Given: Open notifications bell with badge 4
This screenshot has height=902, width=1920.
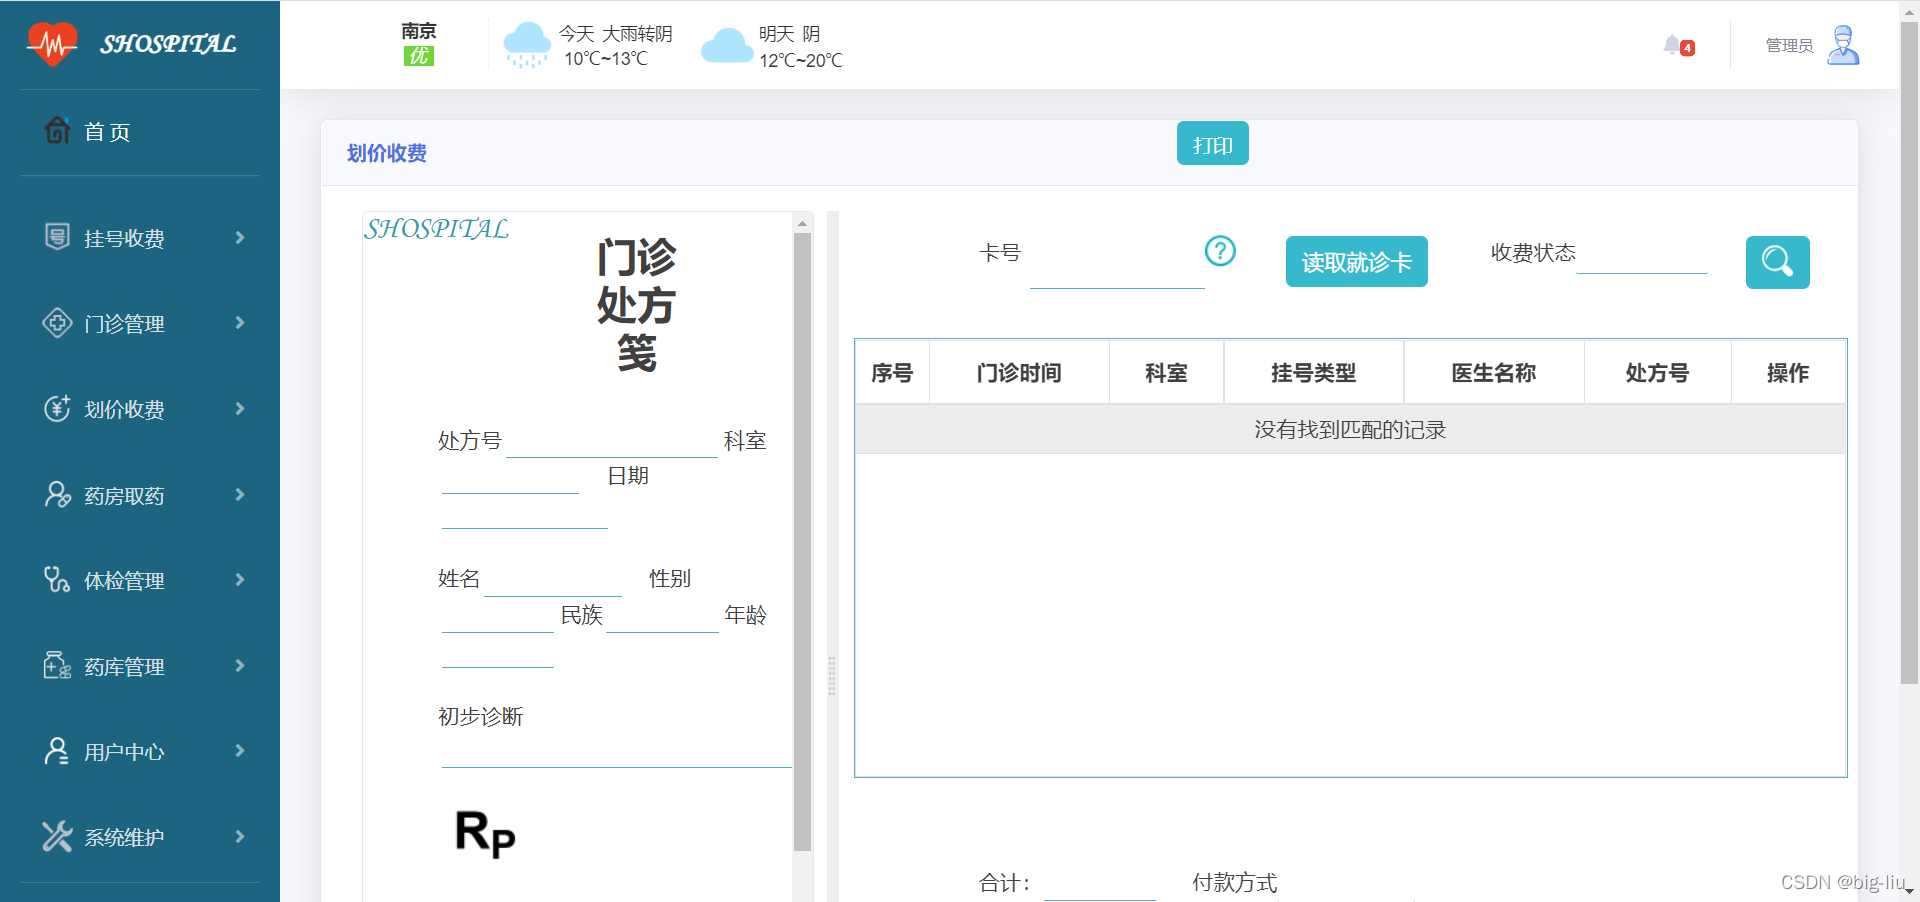Looking at the screenshot, I should click(x=1678, y=46).
